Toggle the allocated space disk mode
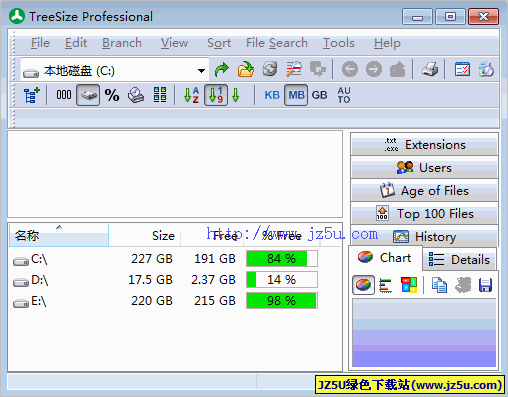 click(x=88, y=95)
